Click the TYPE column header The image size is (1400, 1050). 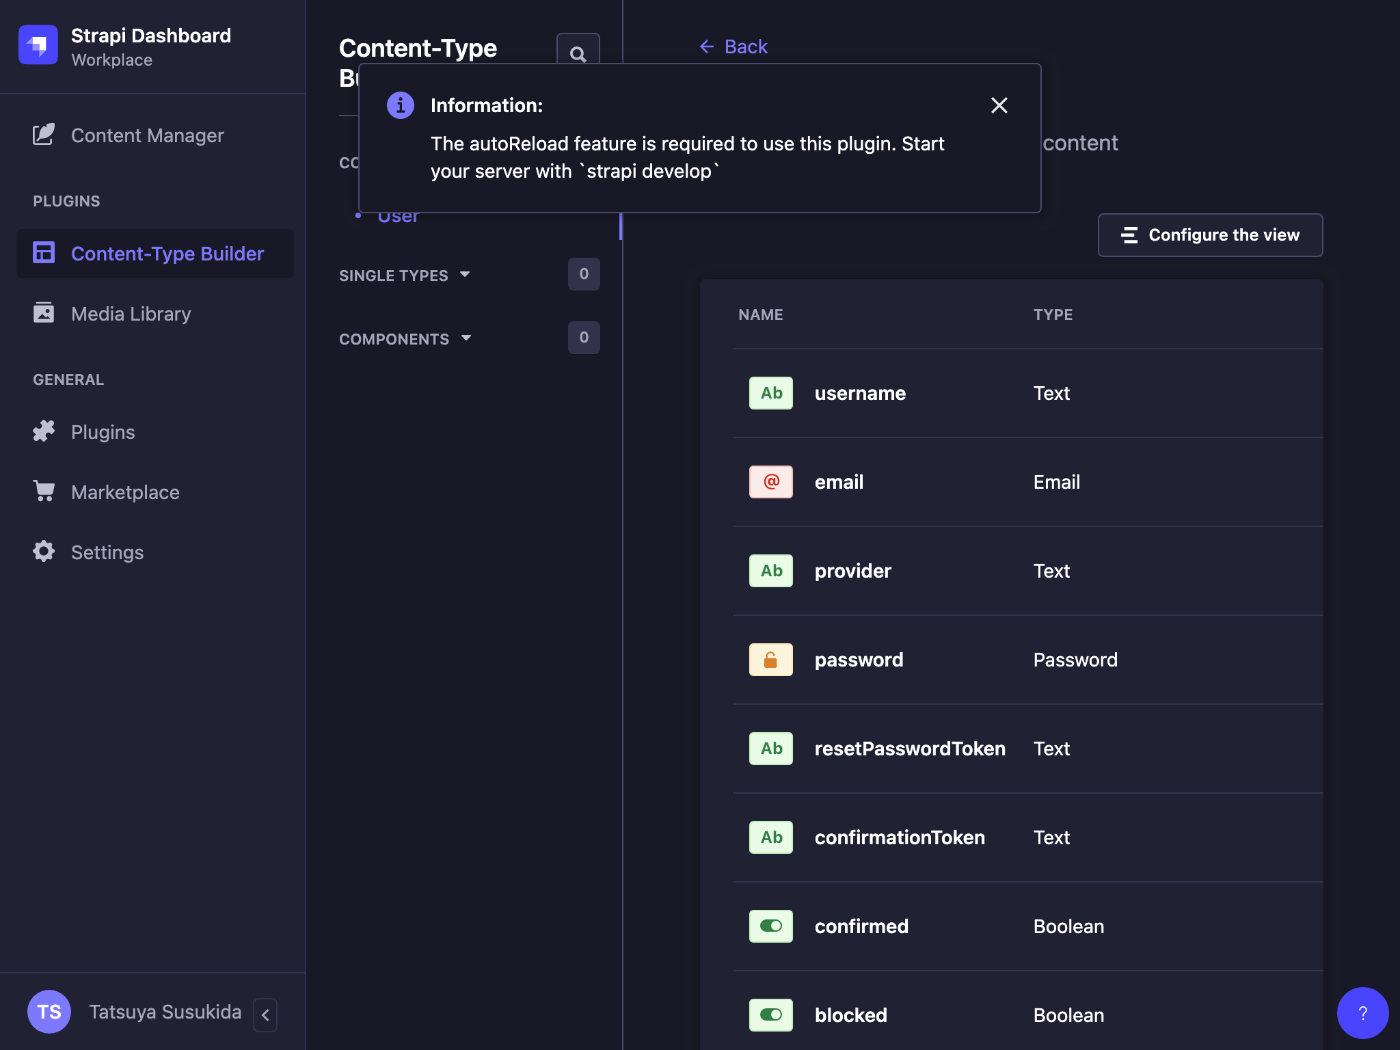pos(1053,314)
